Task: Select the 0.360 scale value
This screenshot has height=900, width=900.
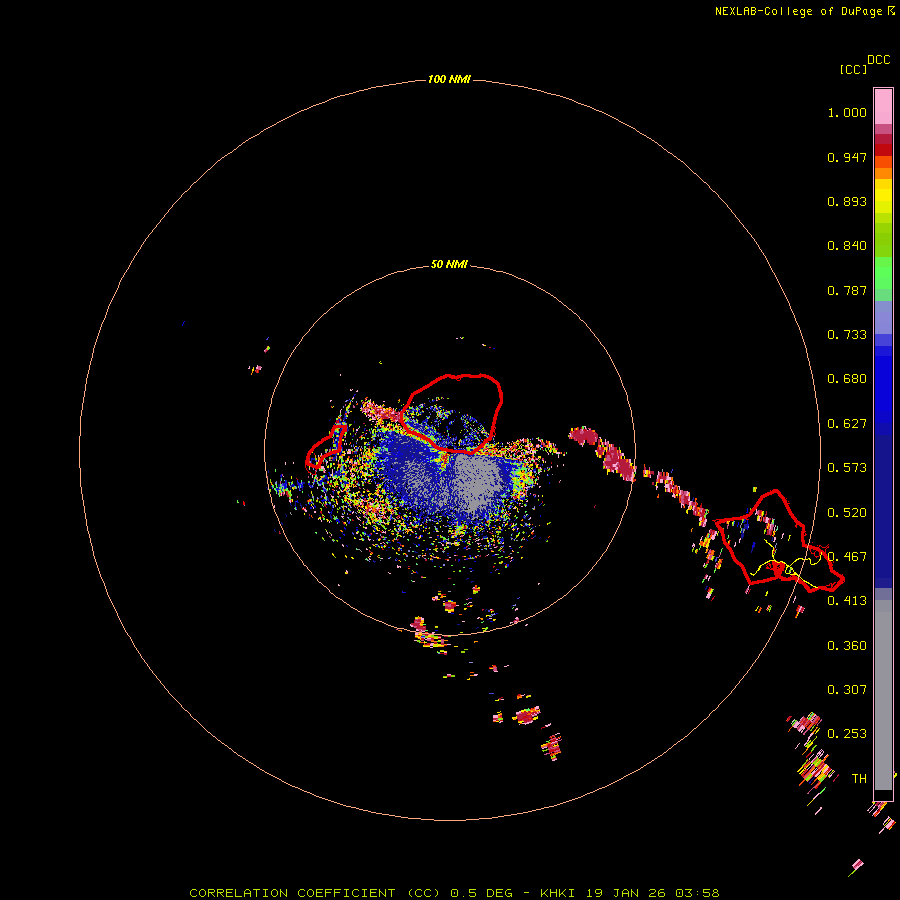Action: point(847,646)
